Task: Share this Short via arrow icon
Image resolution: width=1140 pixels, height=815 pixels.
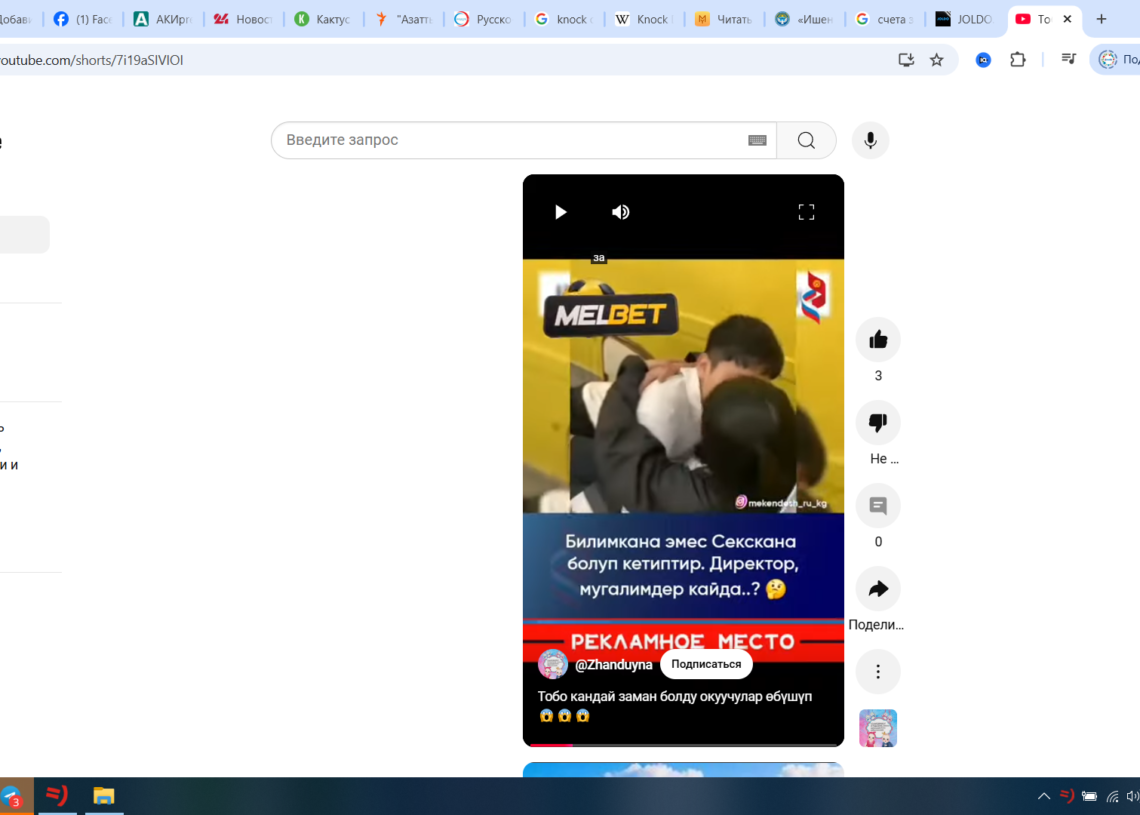Action: pyautogui.click(x=878, y=589)
